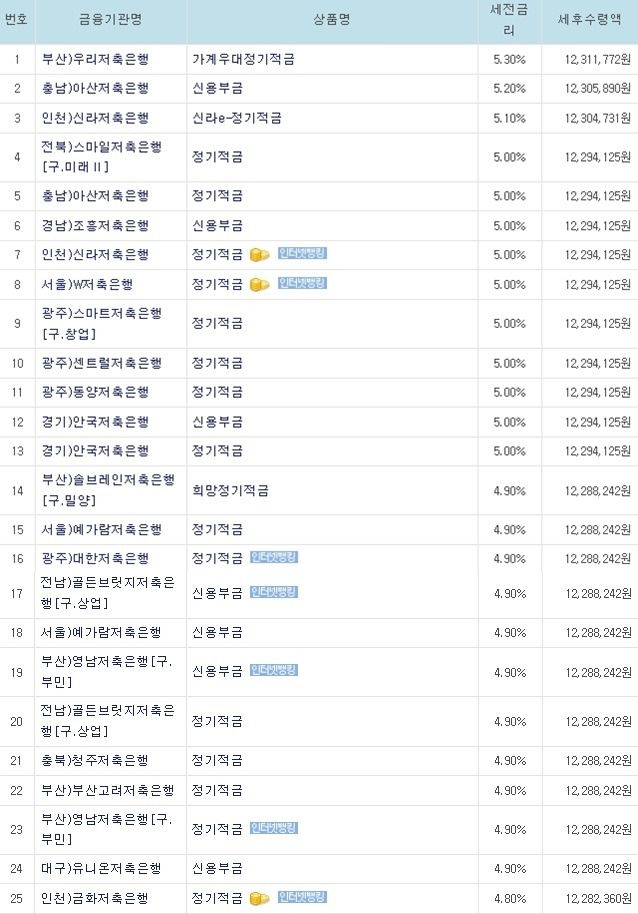The width and height of the screenshot is (638, 914).
Task: Select 대구)유니온저축은행 in row 24
Action: [x=101, y=869]
